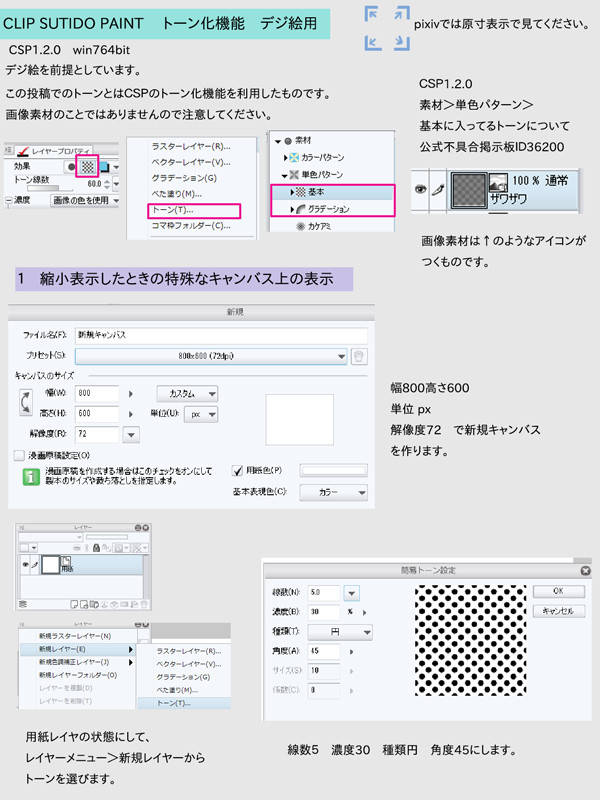Open the カスタム size dropdown
This screenshot has width=600, height=800.
(x=187, y=394)
